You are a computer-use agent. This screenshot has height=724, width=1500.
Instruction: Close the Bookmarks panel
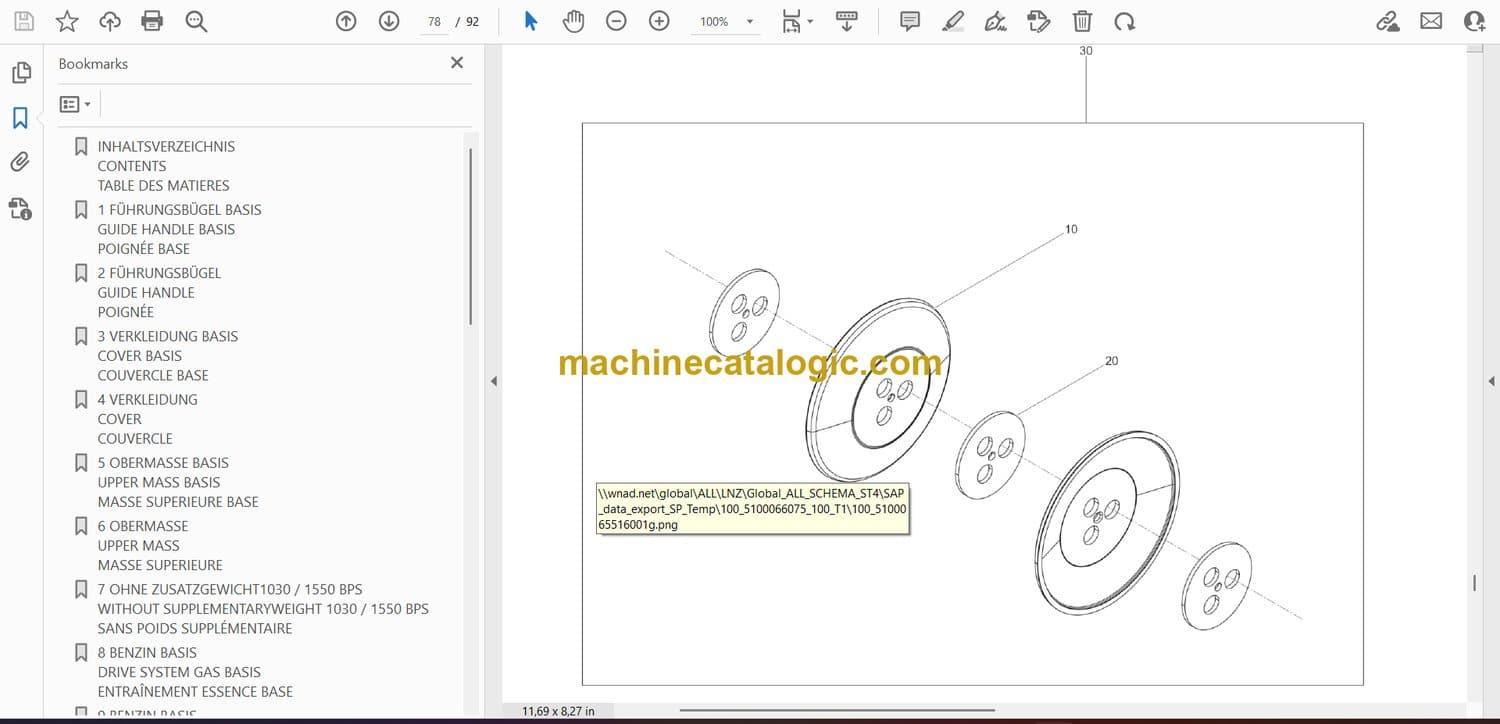point(457,63)
